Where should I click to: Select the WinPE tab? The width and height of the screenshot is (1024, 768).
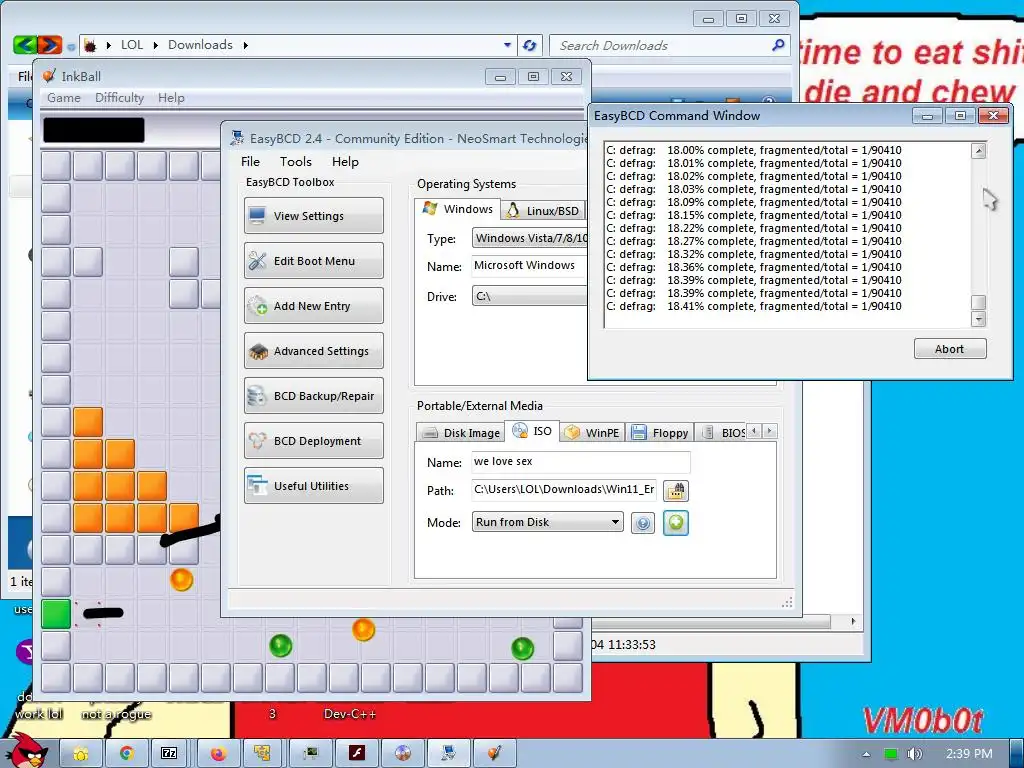(592, 432)
